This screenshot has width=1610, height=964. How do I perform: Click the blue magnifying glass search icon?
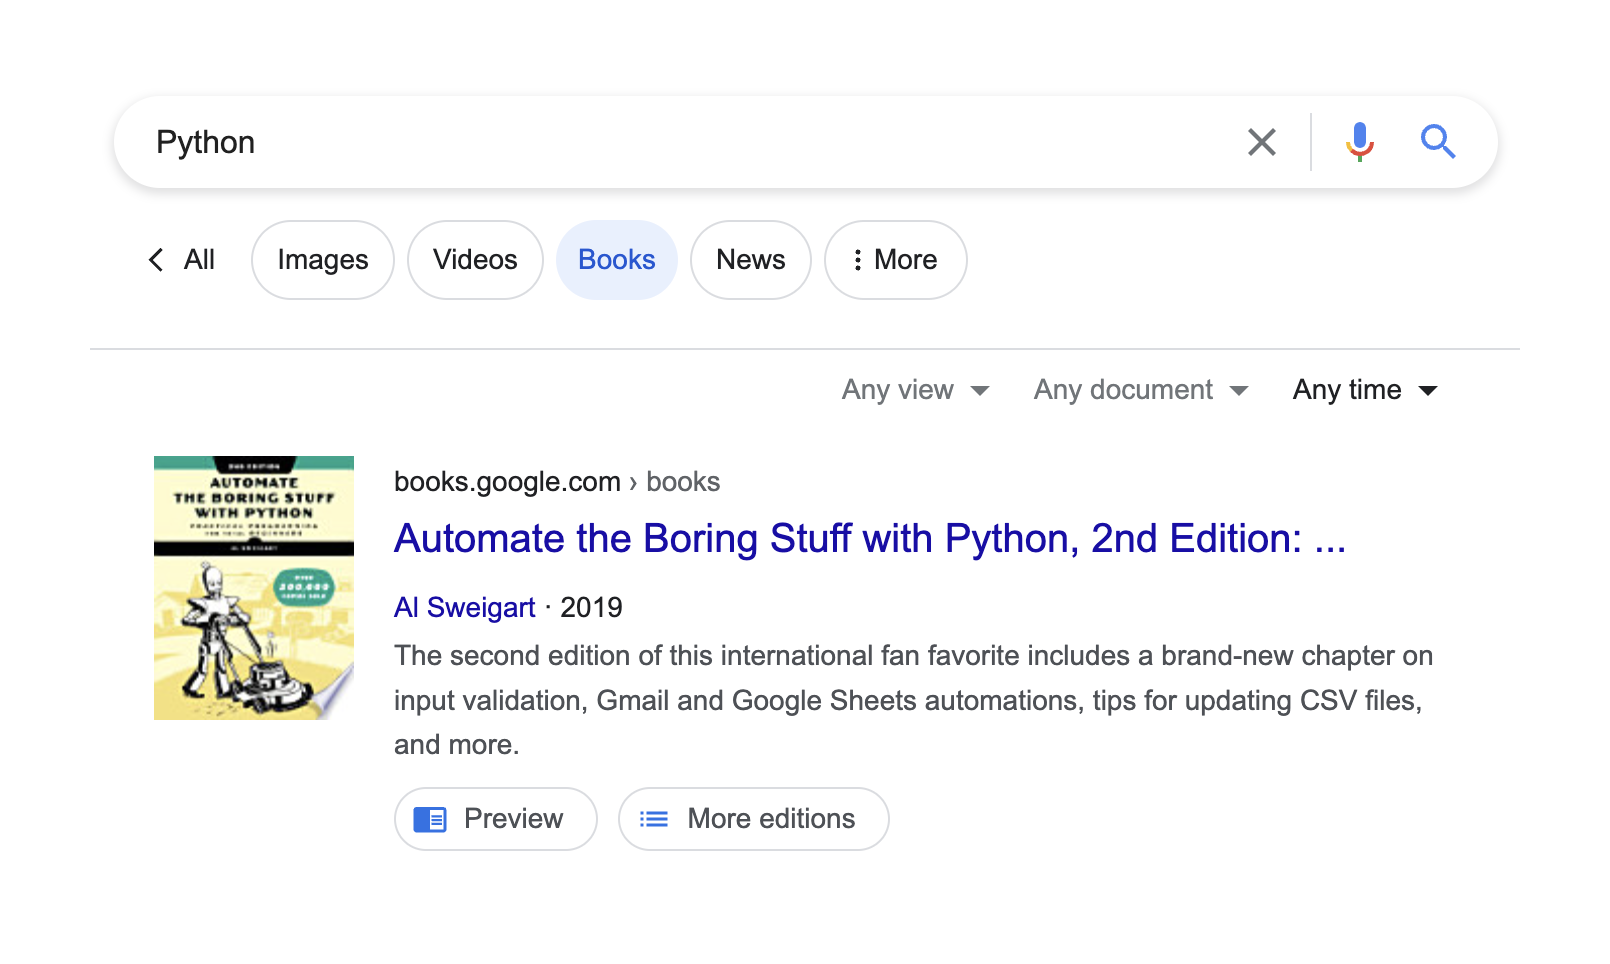[x=1437, y=142]
